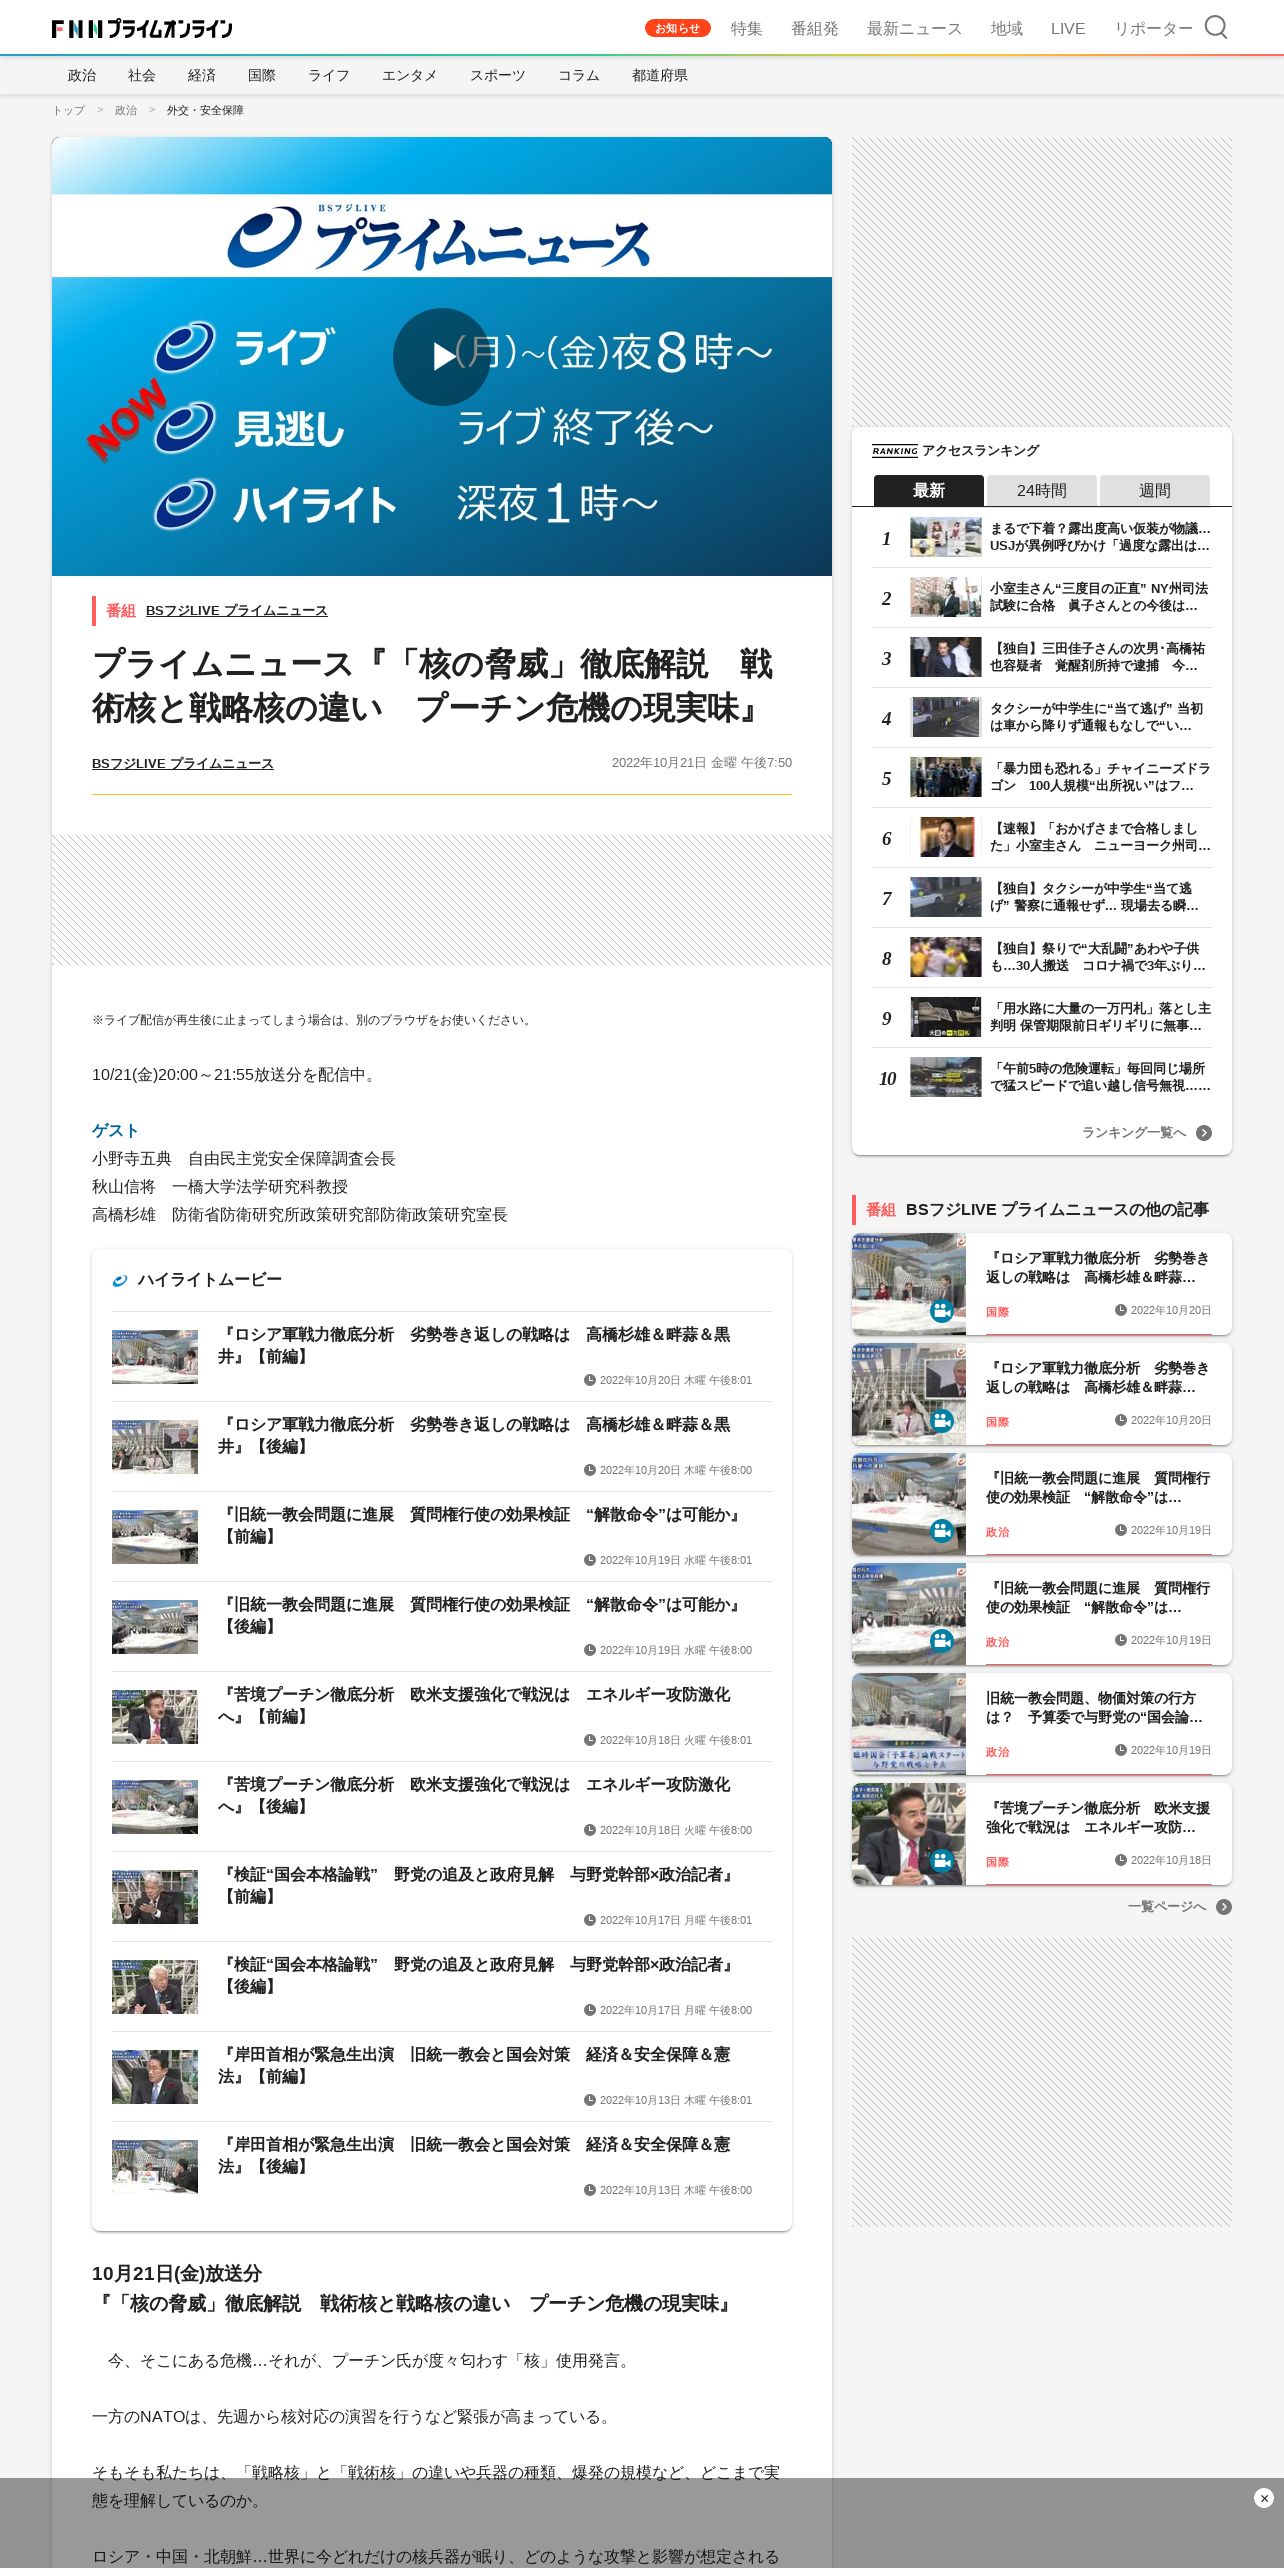The width and height of the screenshot is (1284, 2568).
Task: Click the お知らせ badge
Action: tap(677, 28)
